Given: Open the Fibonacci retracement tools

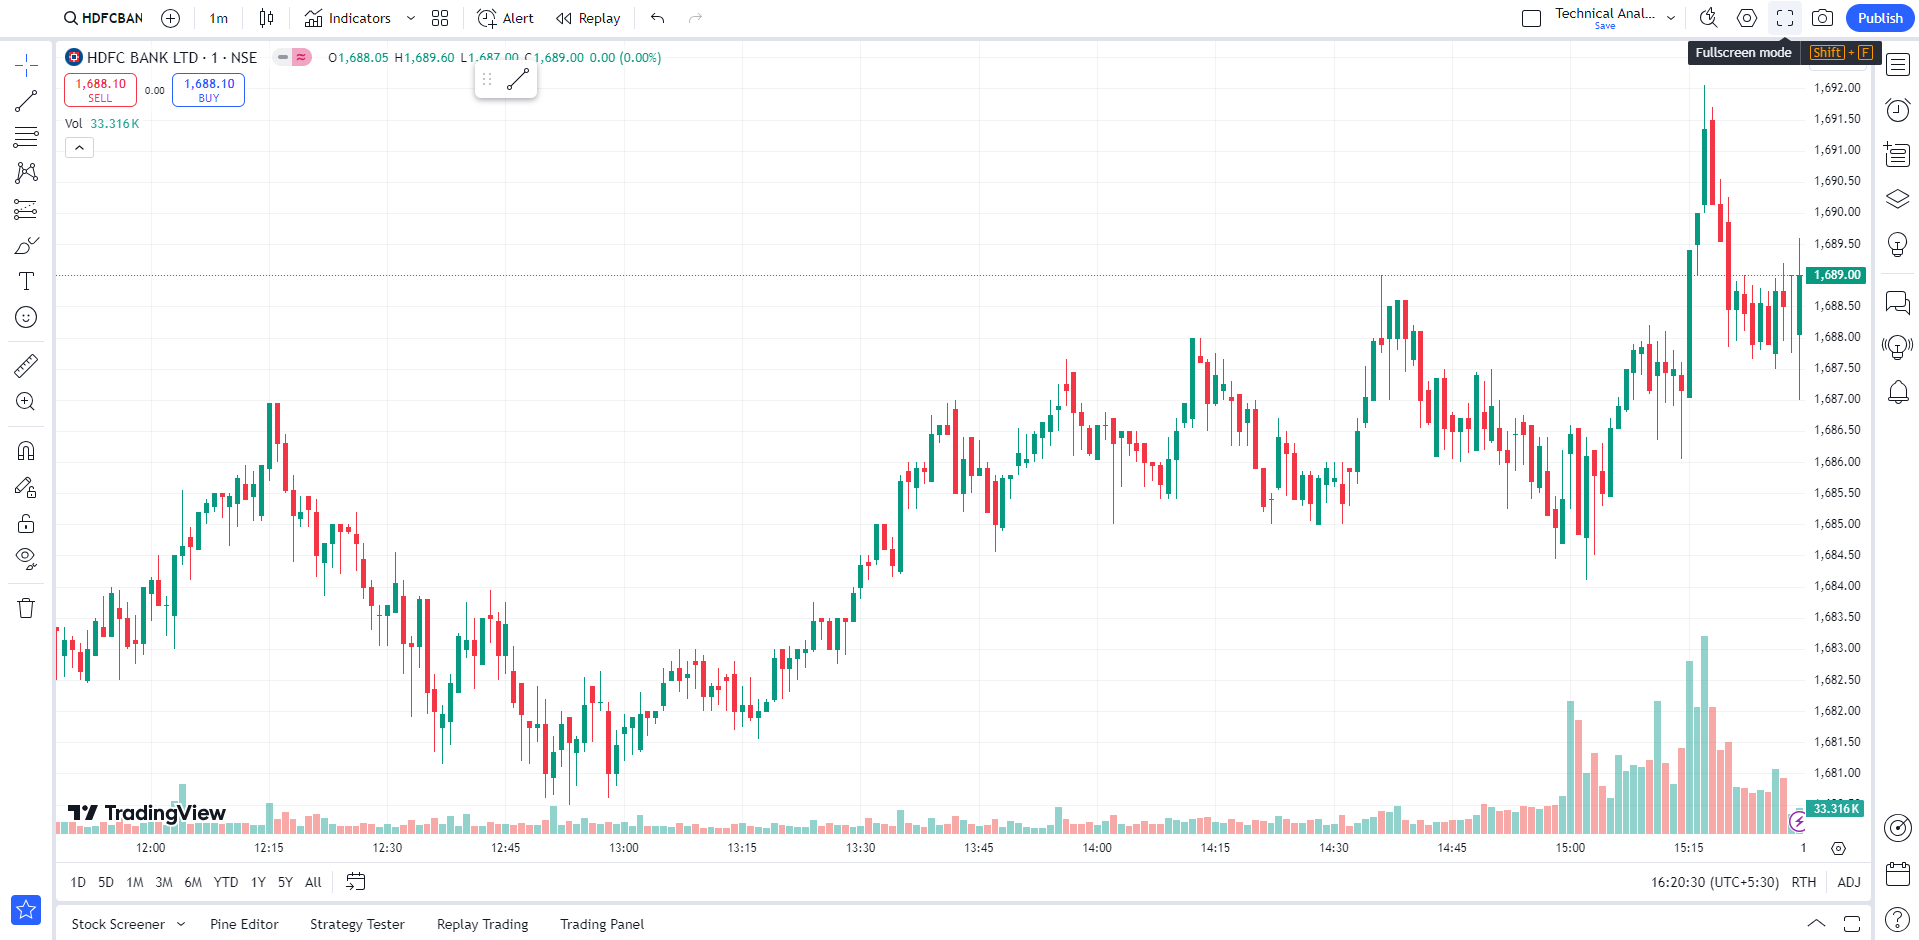Looking at the screenshot, I should coord(26,137).
